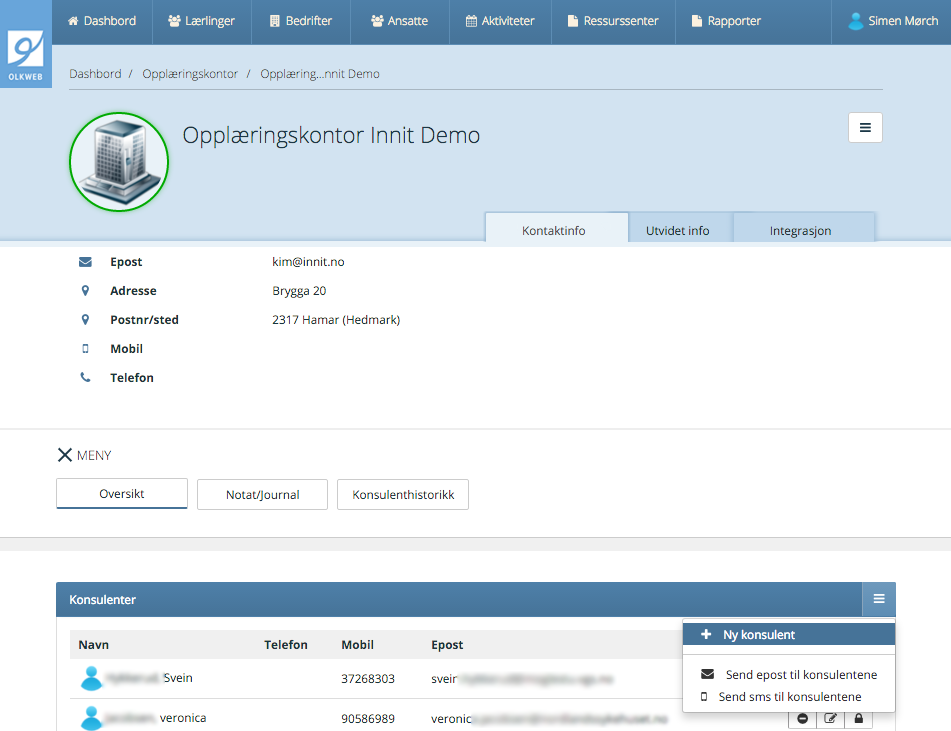Click the Konsulenter panel title
This screenshot has height=731, width=951.
[x=102, y=600]
